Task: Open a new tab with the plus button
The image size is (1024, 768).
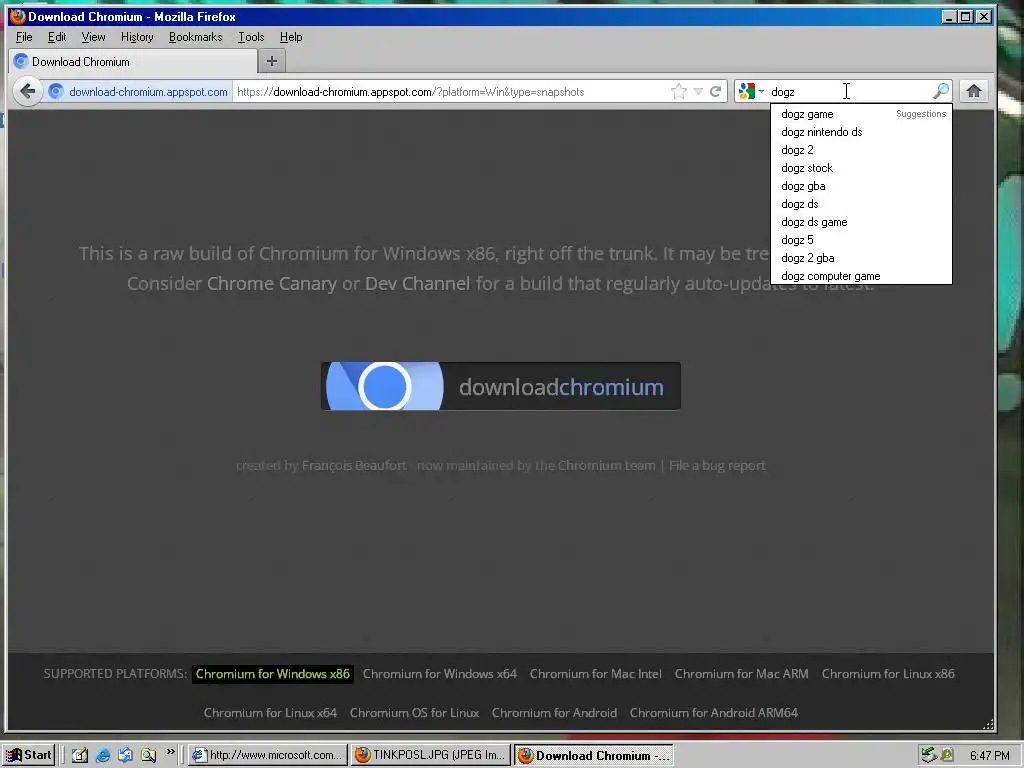Action: tap(272, 61)
